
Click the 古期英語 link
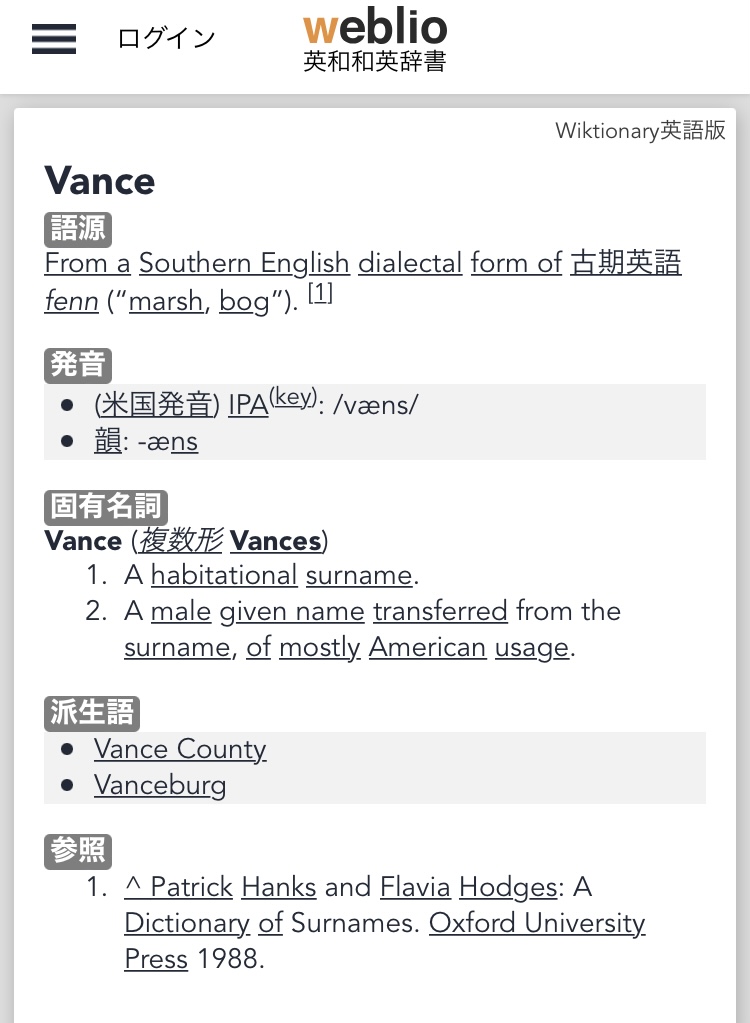[626, 263]
